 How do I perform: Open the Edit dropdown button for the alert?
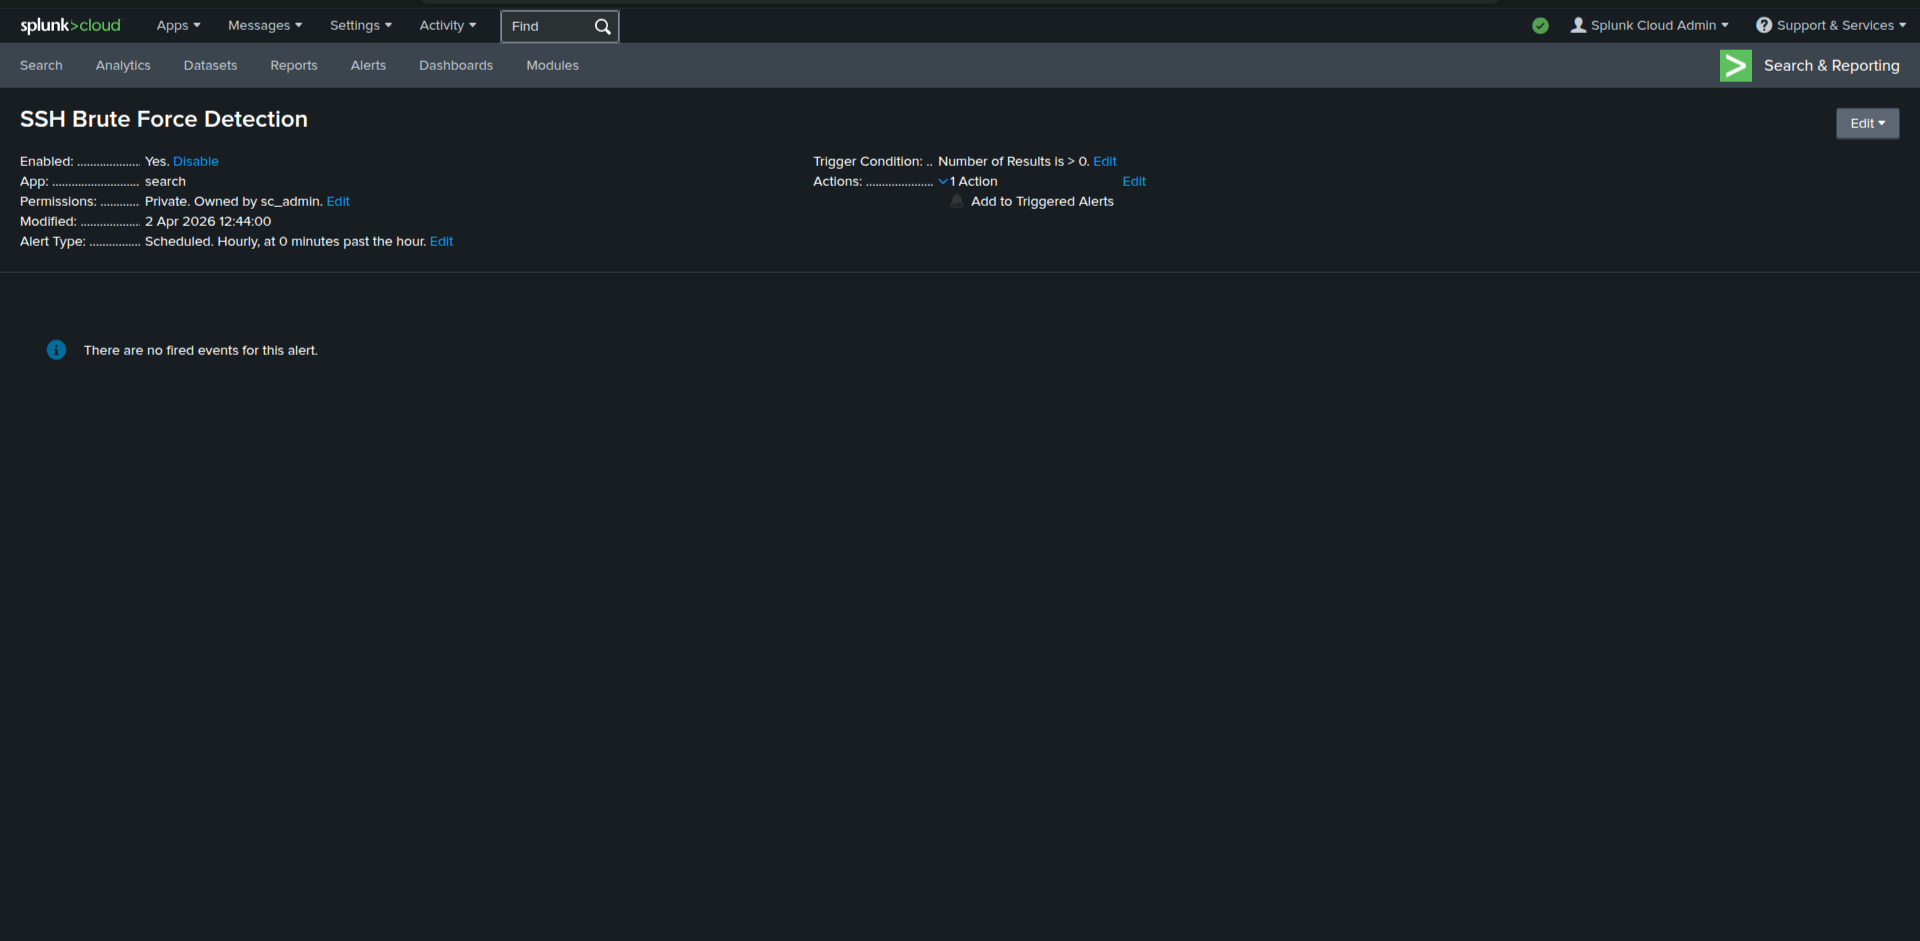click(x=1867, y=123)
